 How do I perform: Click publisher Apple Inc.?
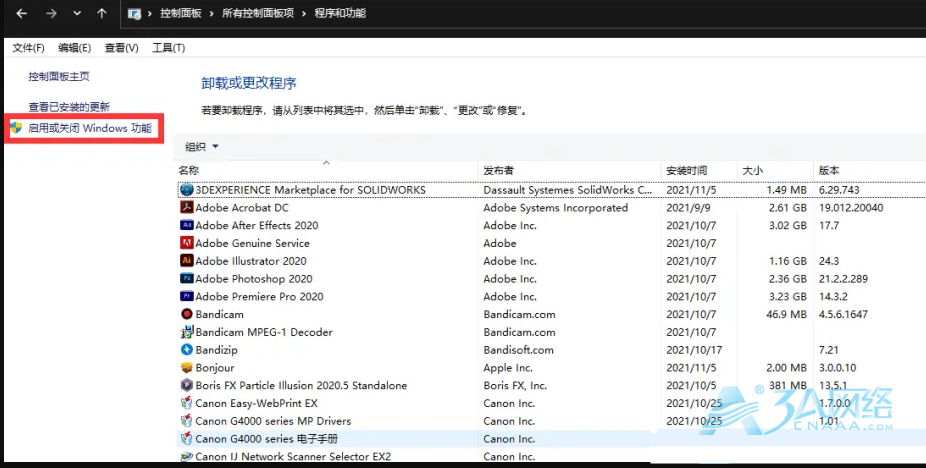click(x=508, y=368)
